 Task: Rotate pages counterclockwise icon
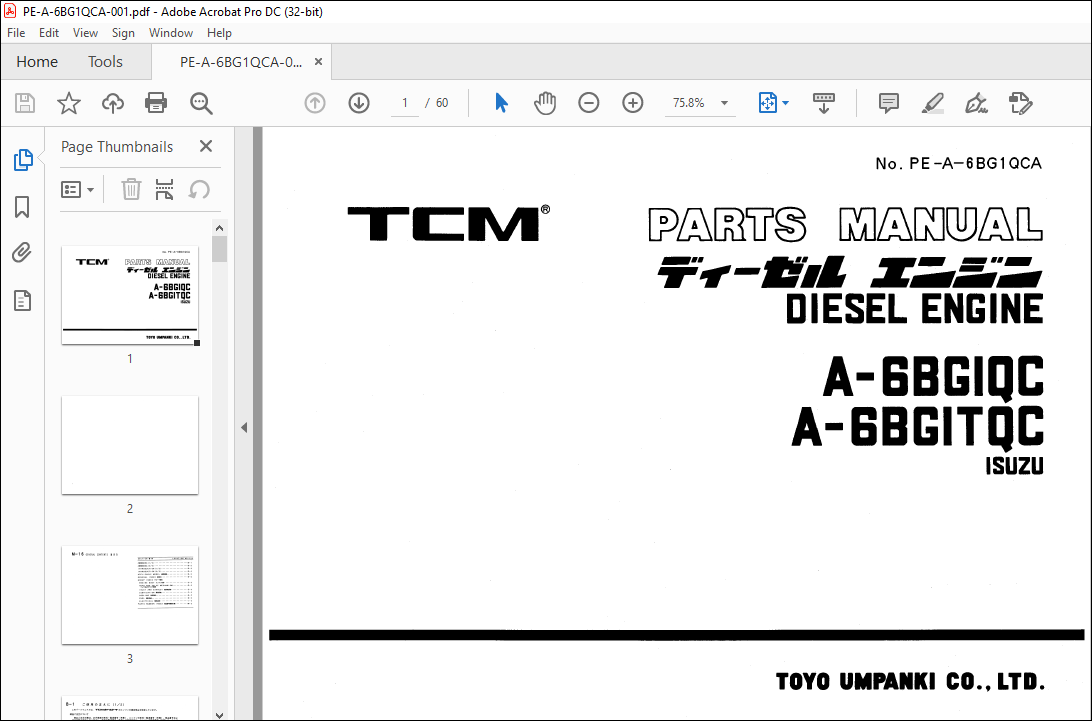pos(199,189)
